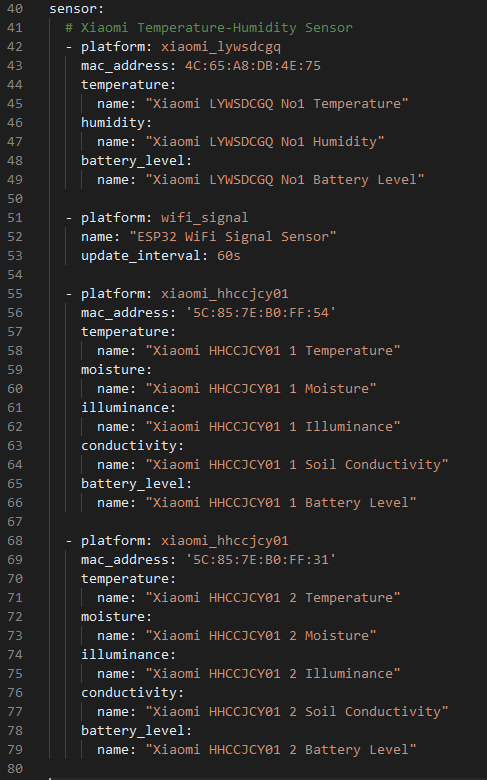Click the "Xiaomi LYWSDCGQ No1 Battery Level" string

click(285, 180)
